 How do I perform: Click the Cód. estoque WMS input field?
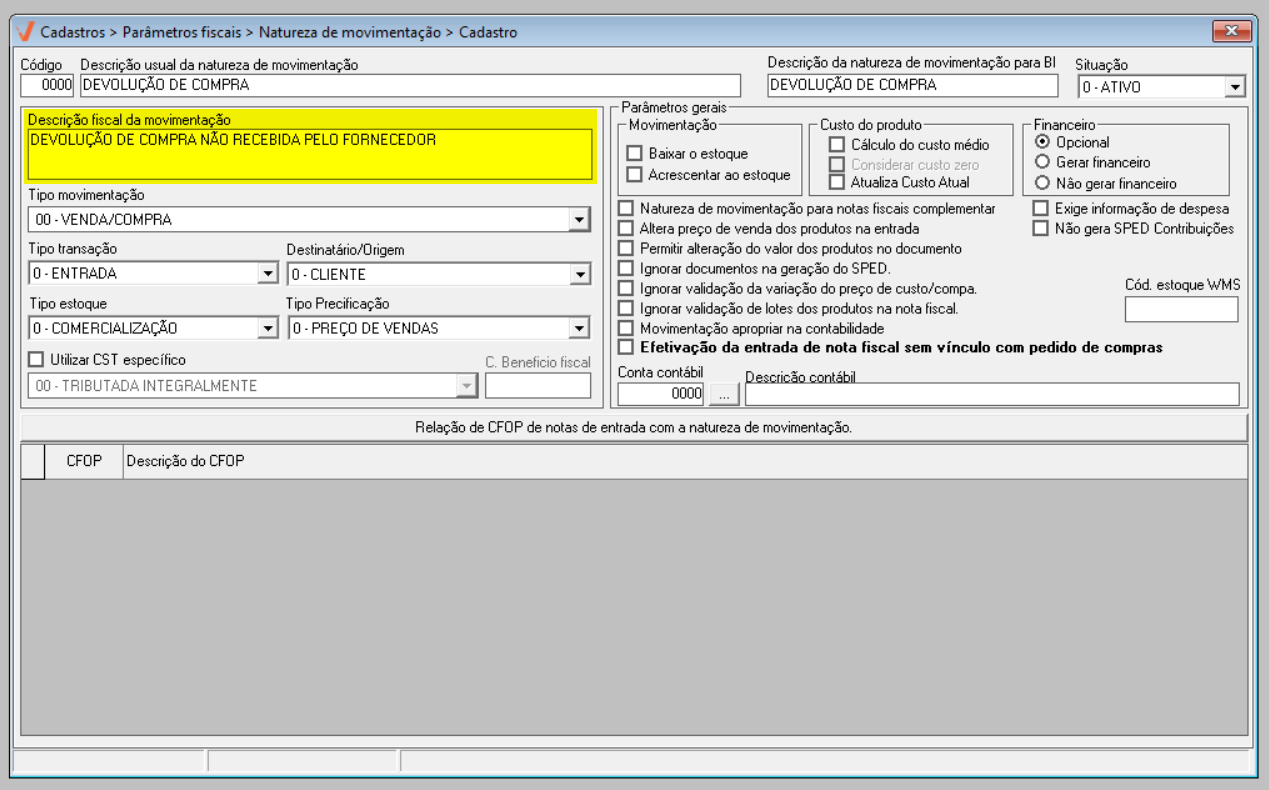coord(1181,310)
